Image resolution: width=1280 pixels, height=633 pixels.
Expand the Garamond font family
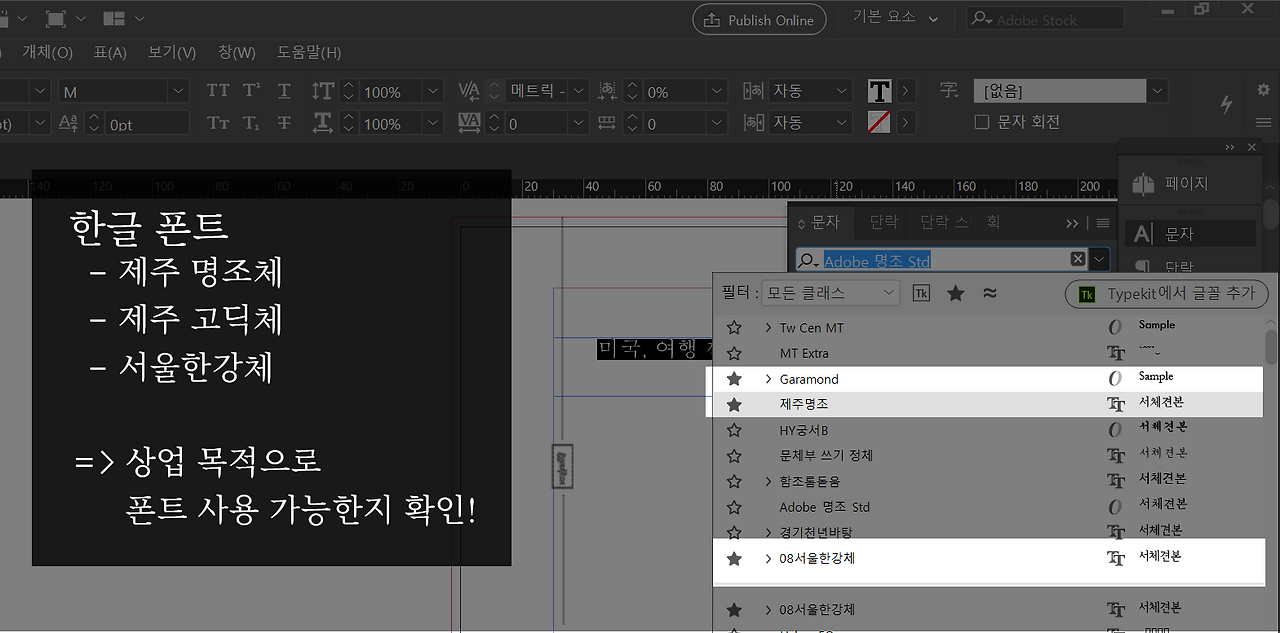[x=768, y=379]
